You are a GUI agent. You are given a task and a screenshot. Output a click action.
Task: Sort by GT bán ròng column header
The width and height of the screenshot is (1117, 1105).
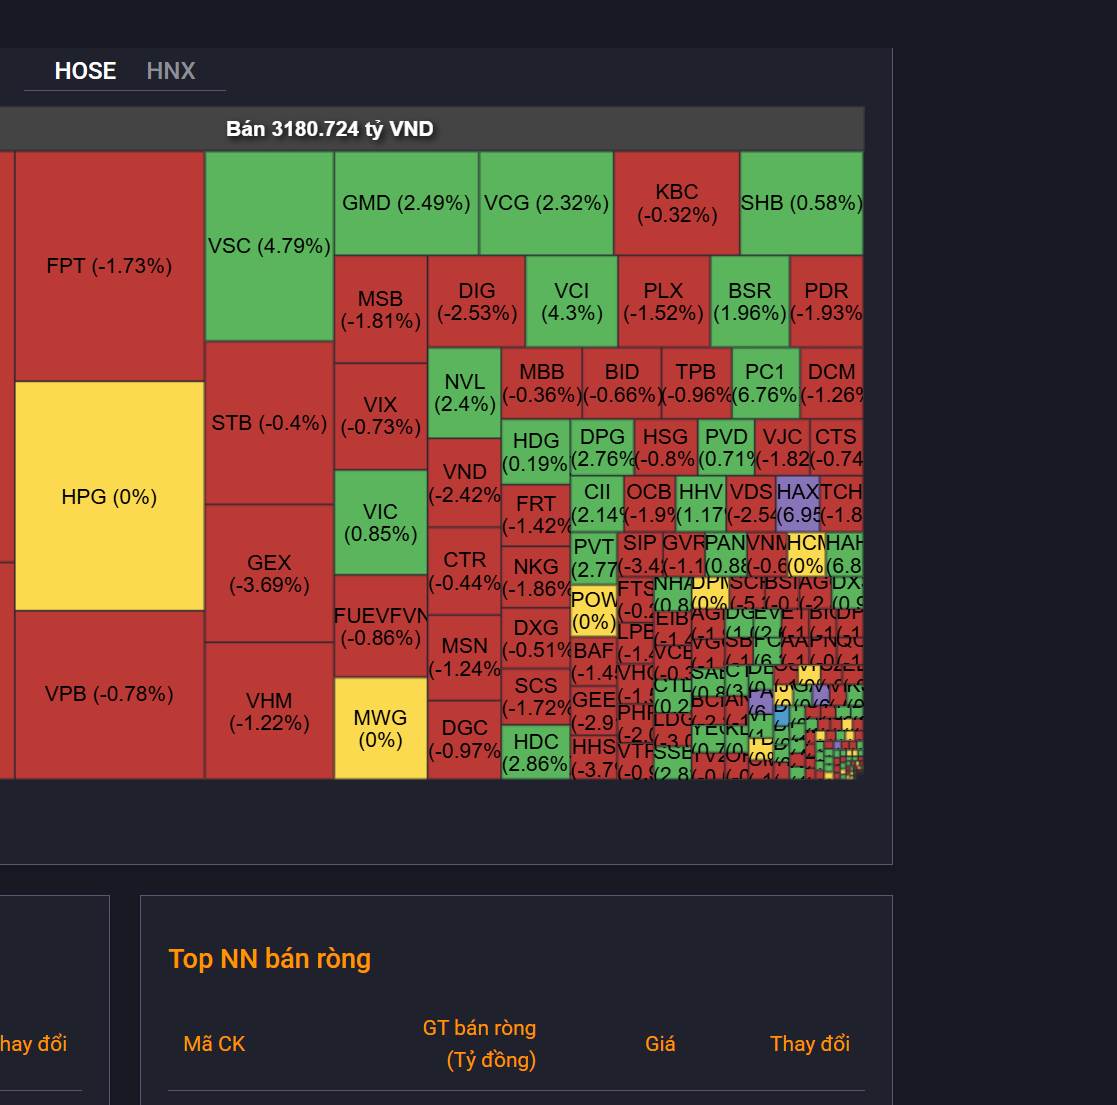(x=479, y=1044)
